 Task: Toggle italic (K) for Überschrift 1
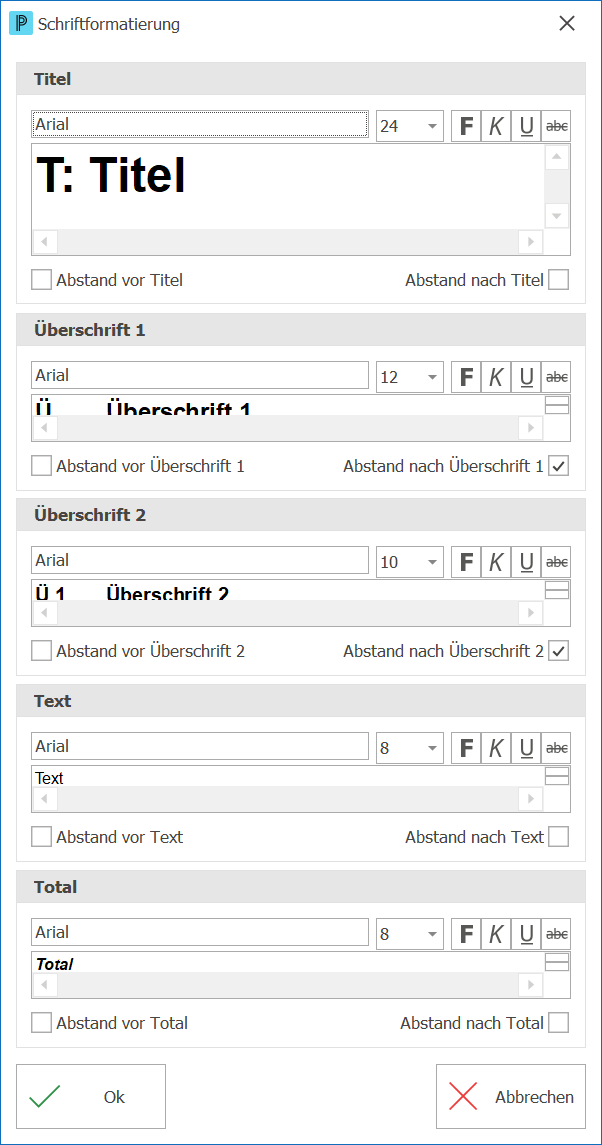point(496,378)
